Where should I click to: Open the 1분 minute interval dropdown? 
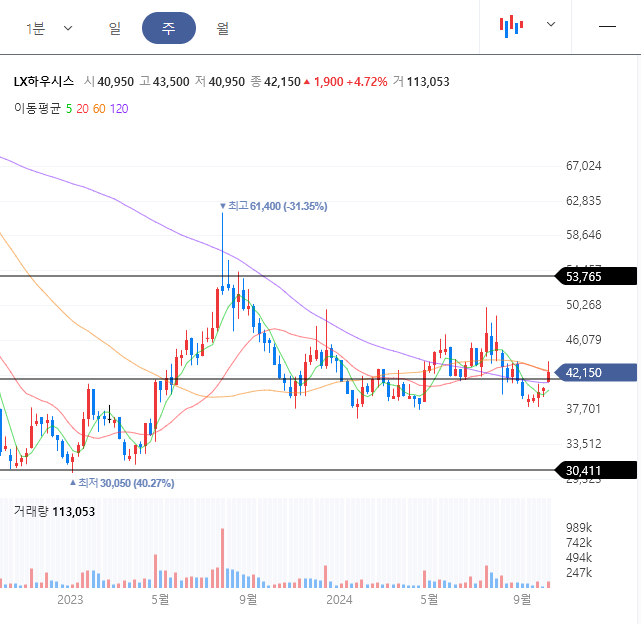pyautogui.click(x=49, y=28)
